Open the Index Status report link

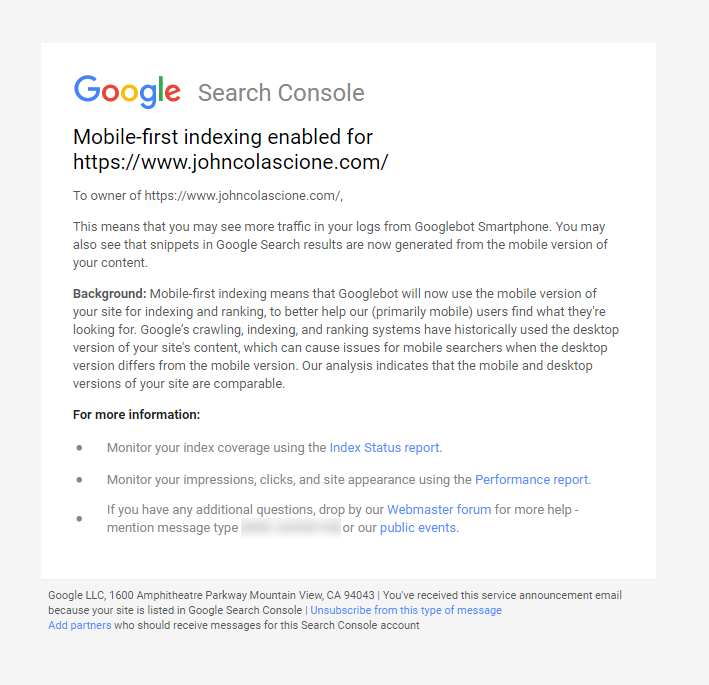pos(384,448)
